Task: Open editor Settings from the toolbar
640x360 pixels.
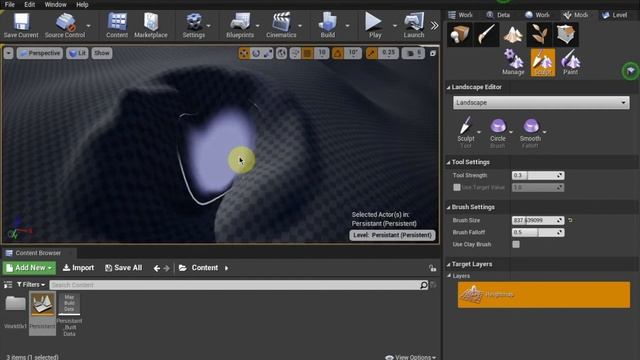Action: click(x=193, y=25)
